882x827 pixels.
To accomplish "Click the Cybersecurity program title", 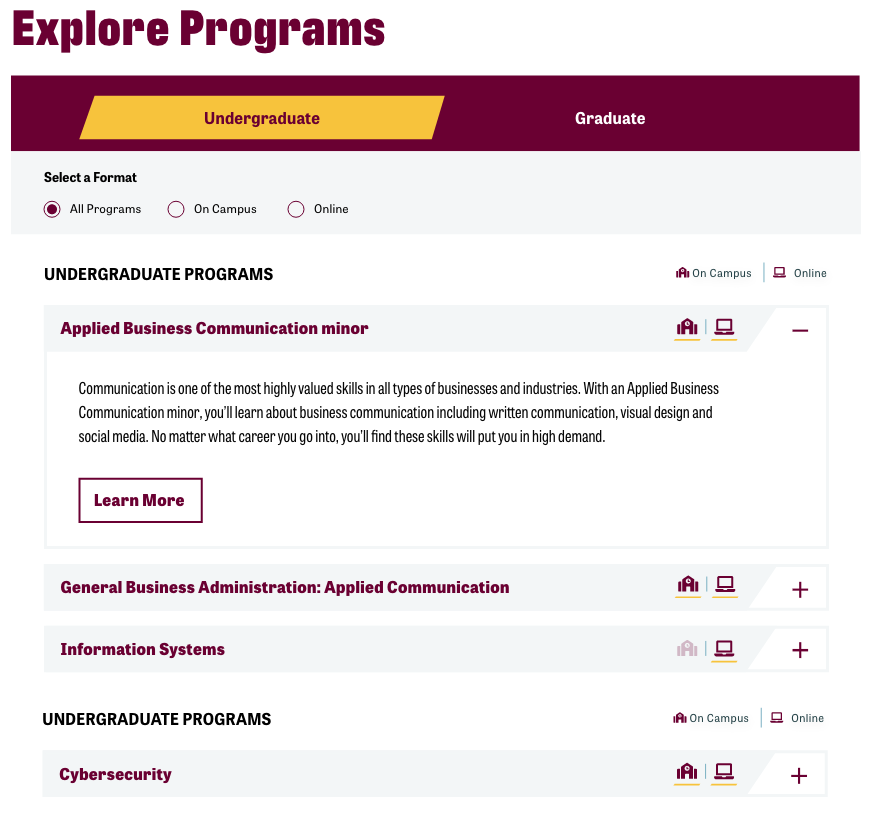I will [x=115, y=774].
